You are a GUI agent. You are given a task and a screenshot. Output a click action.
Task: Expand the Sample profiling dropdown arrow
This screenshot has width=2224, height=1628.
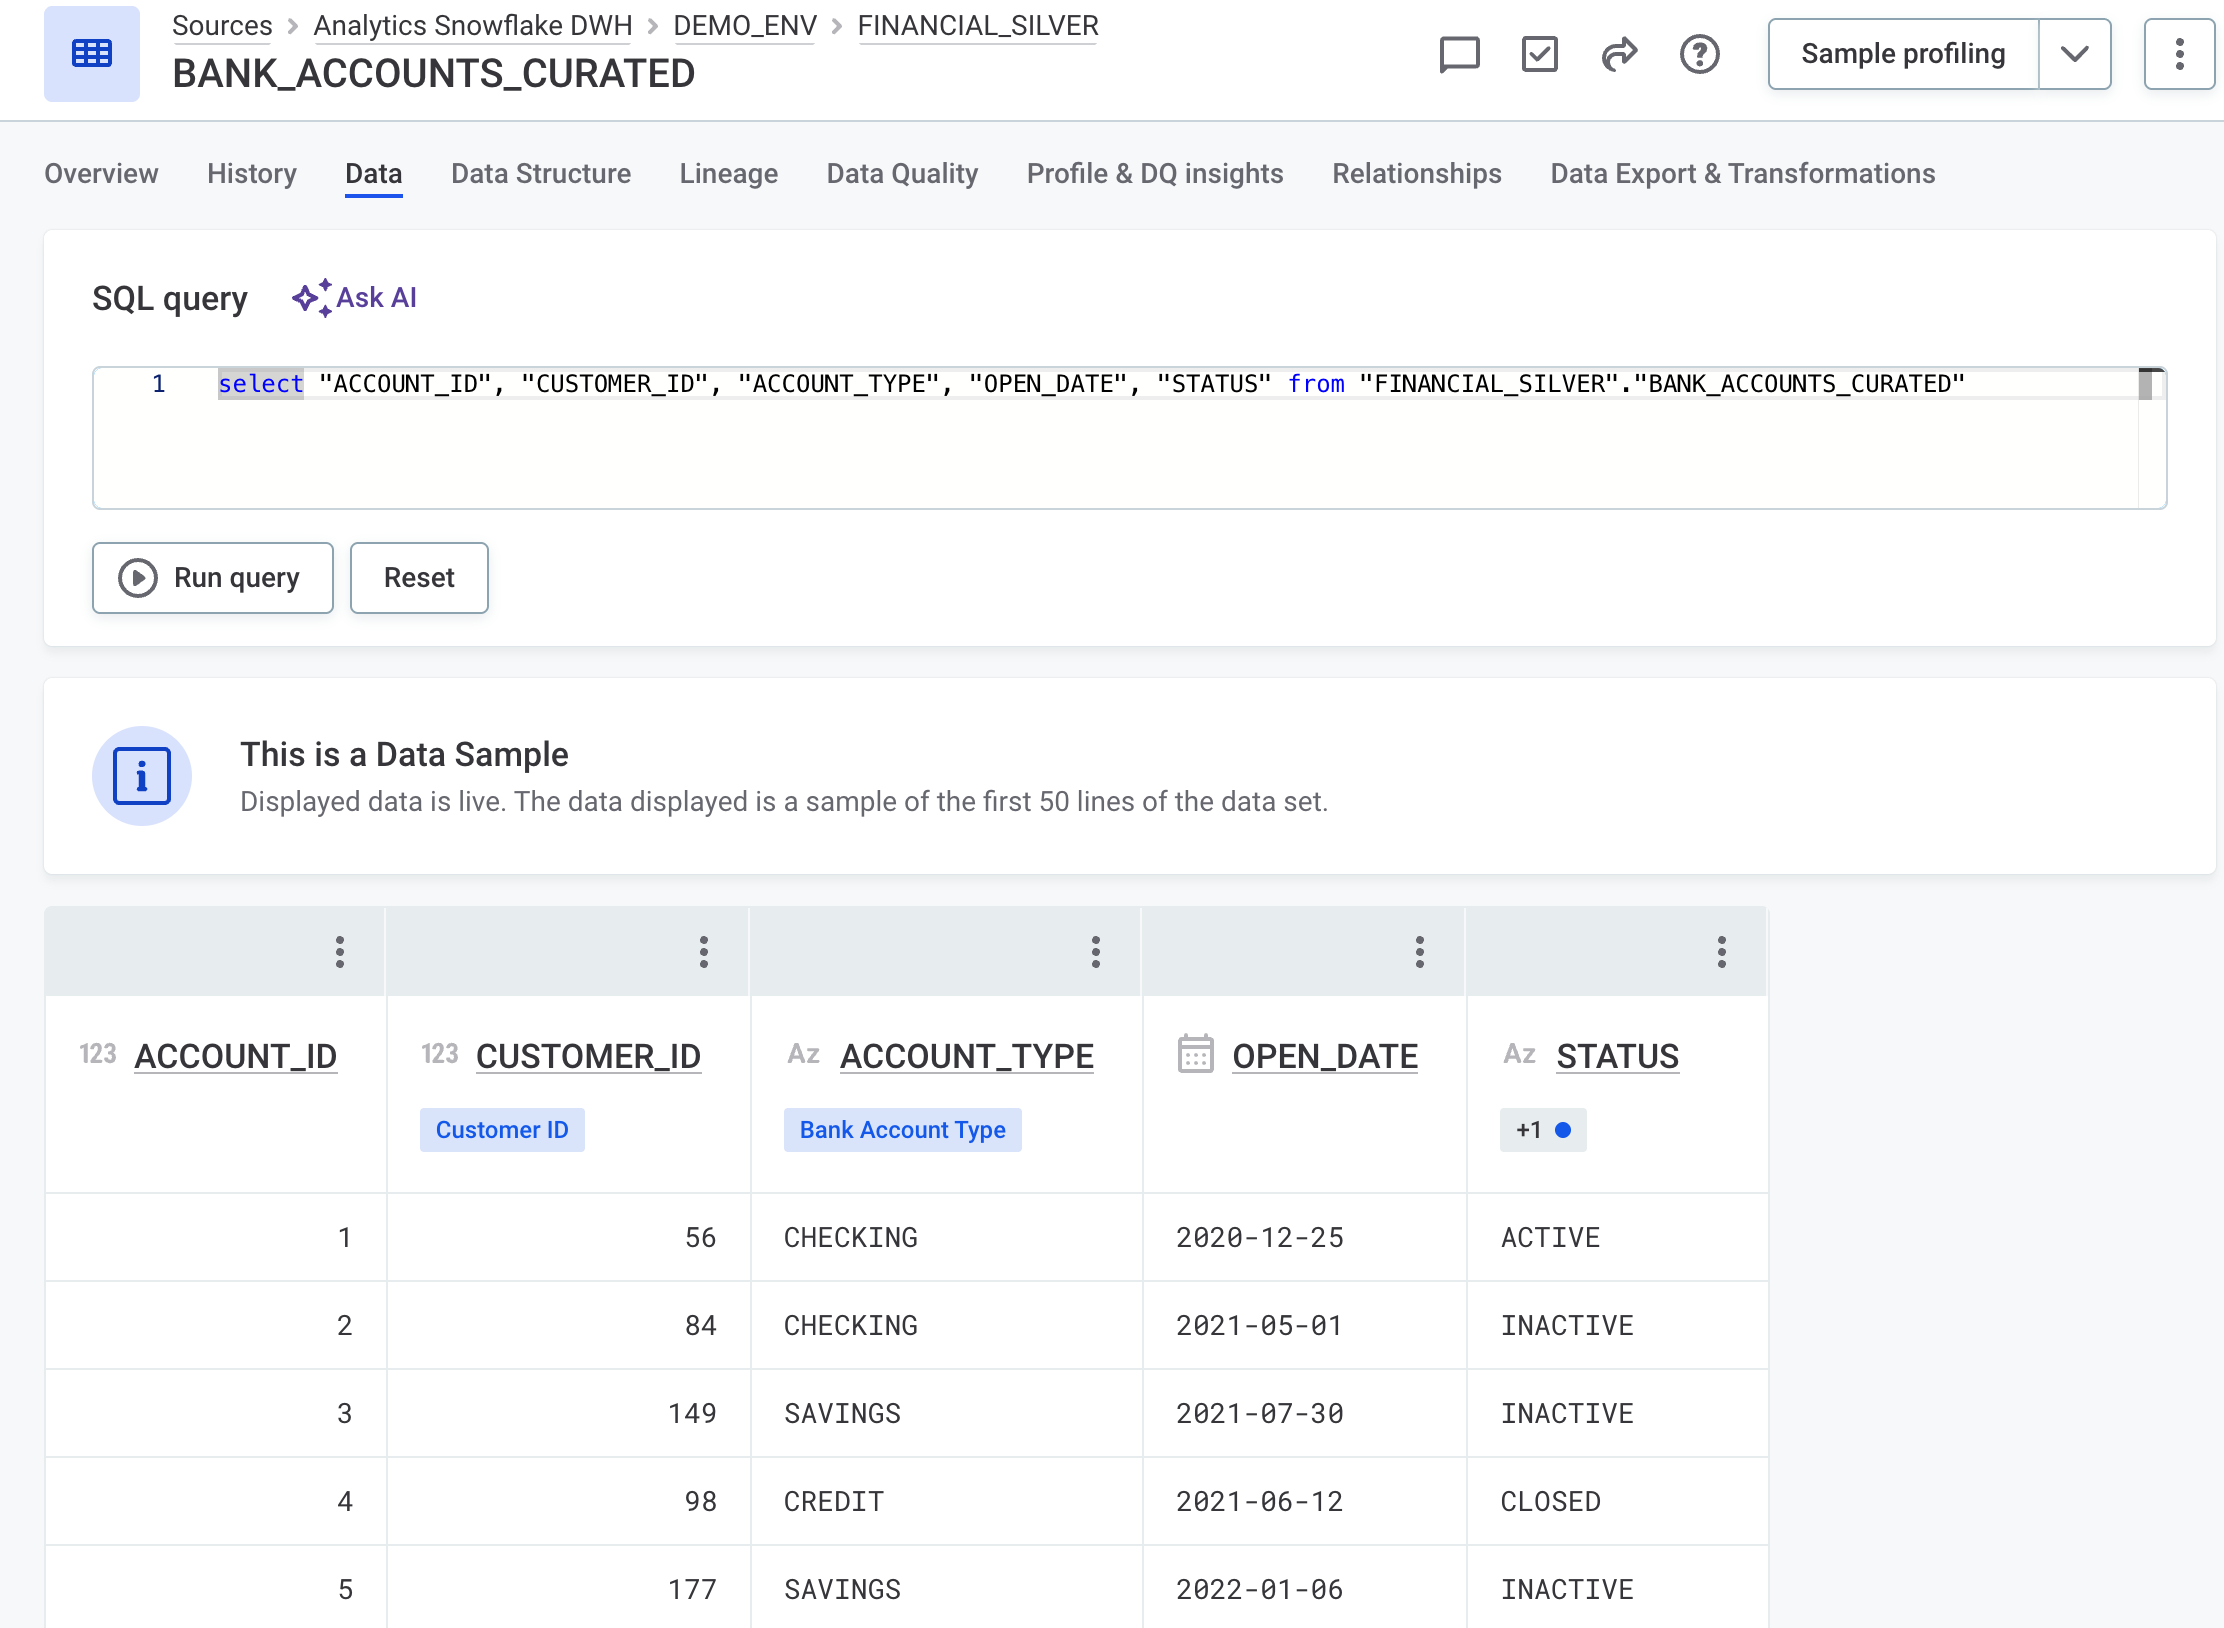pos(2075,54)
